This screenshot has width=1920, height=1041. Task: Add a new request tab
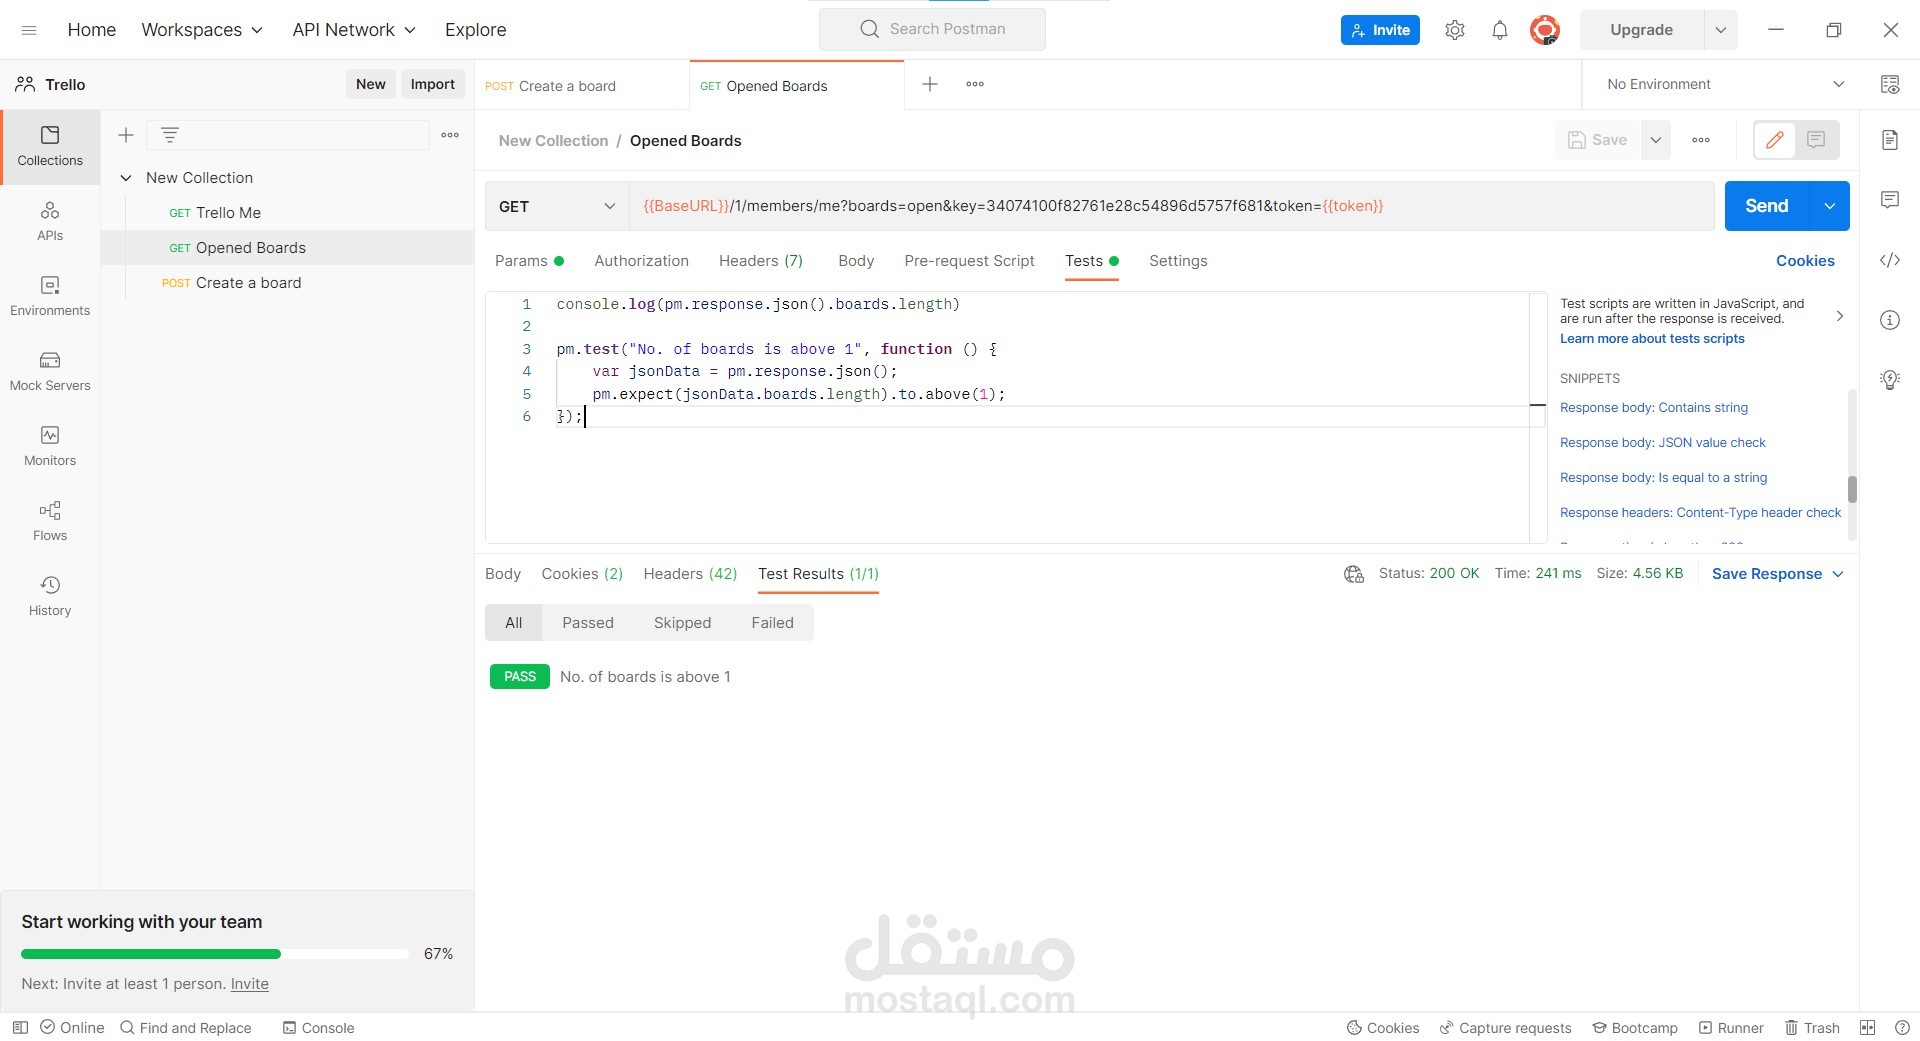coord(930,84)
